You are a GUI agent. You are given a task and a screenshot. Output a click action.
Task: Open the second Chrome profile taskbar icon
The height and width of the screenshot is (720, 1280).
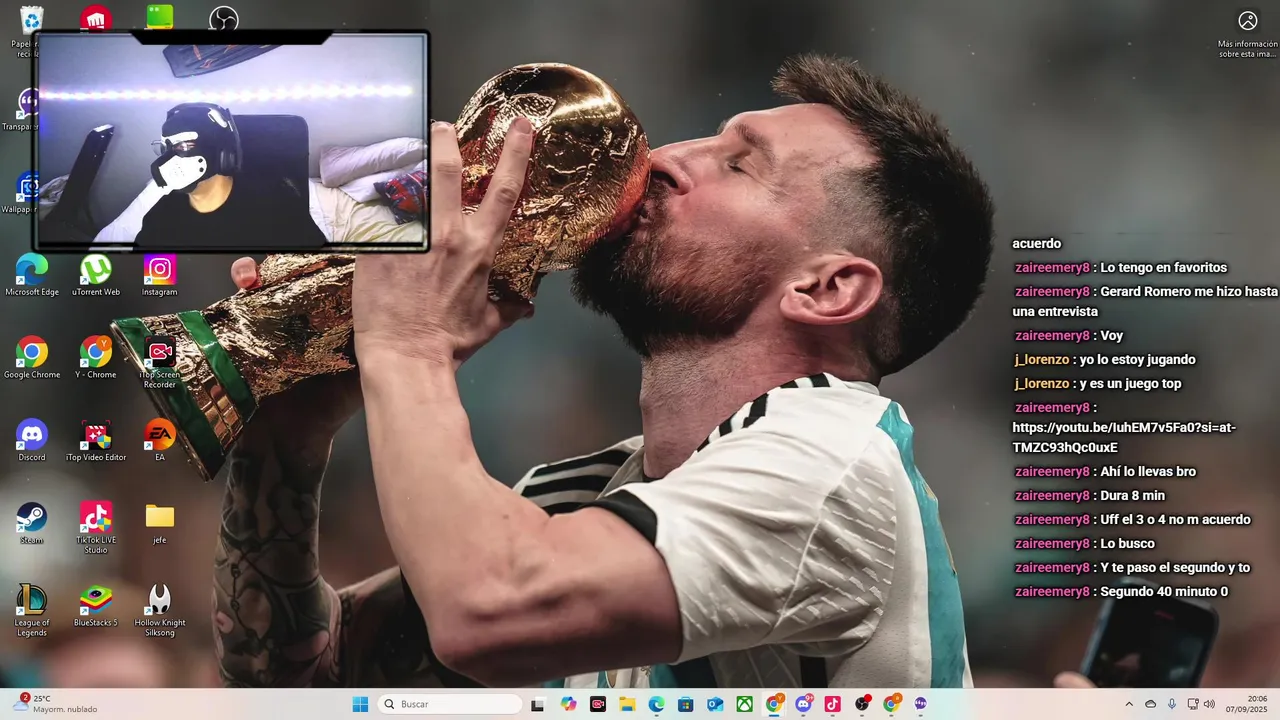(891, 704)
